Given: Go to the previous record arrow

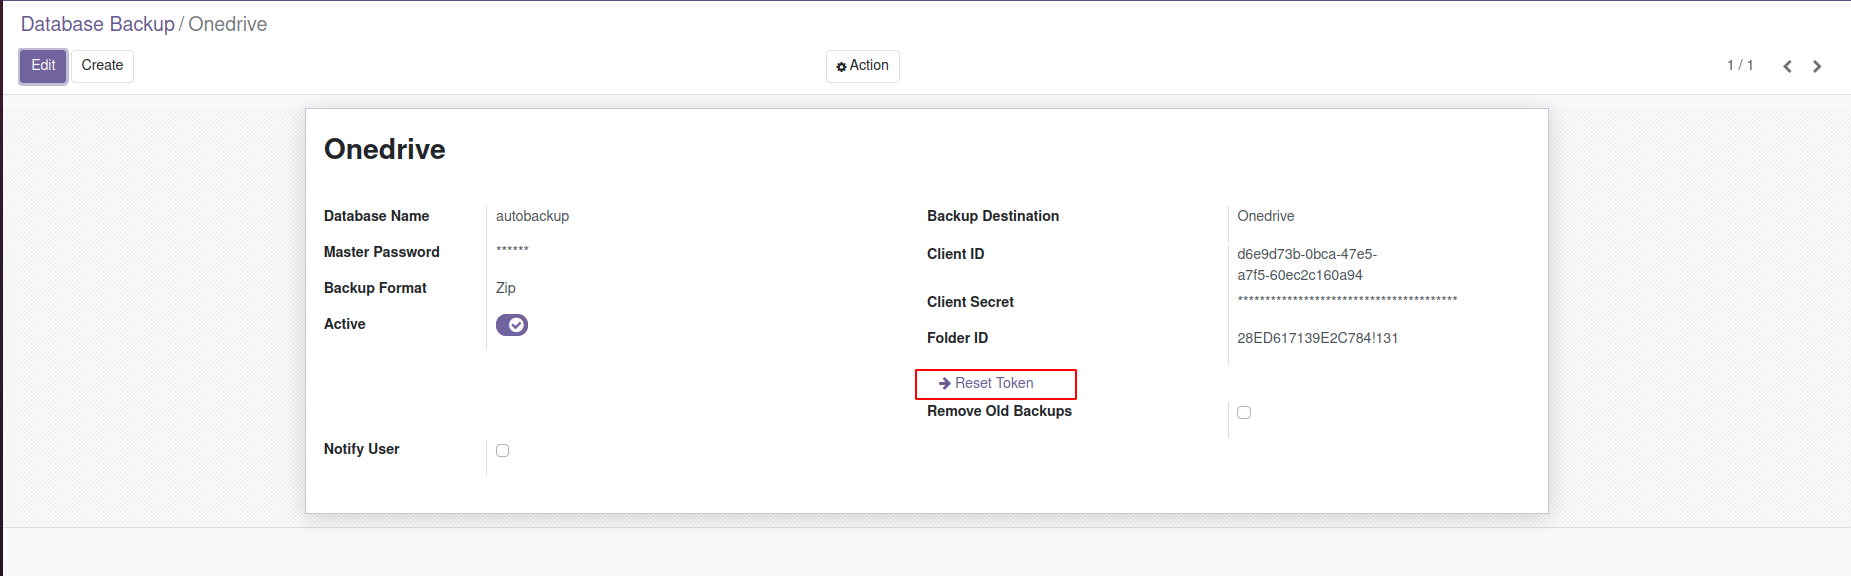Looking at the screenshot, I should pos(1787,66).
